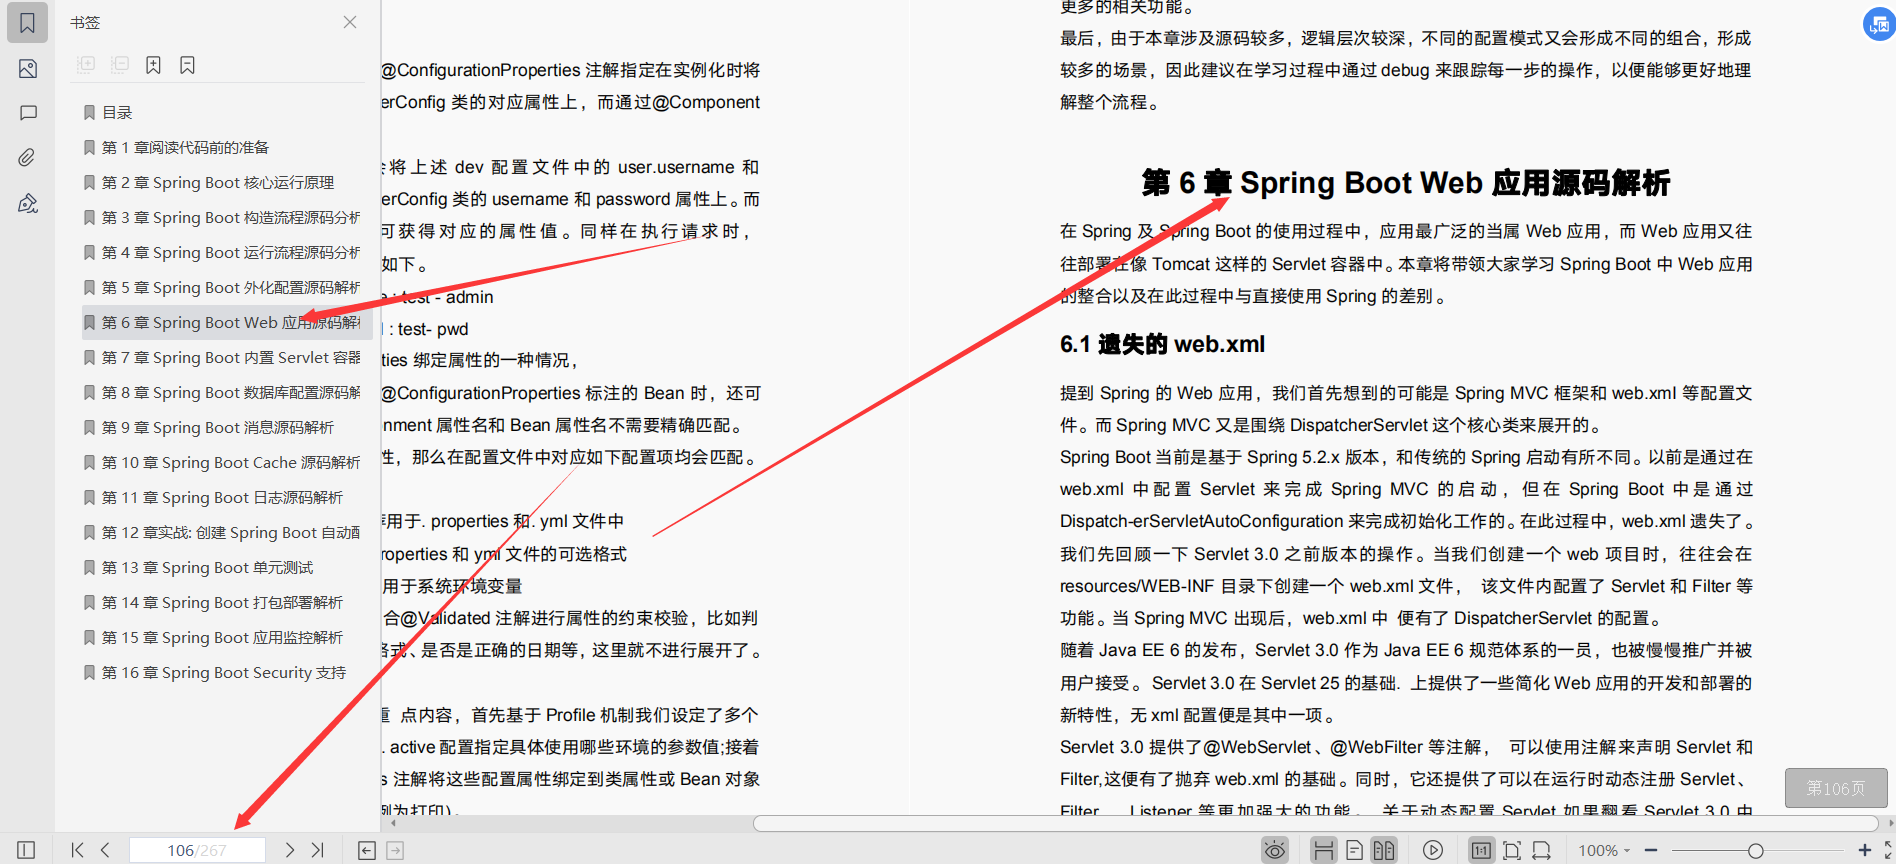Jump to 第 2 章 Spring Boot 核心运行原理
Image resolution: width=1896 pixels, height=864 pixels.
pos(217,182)
